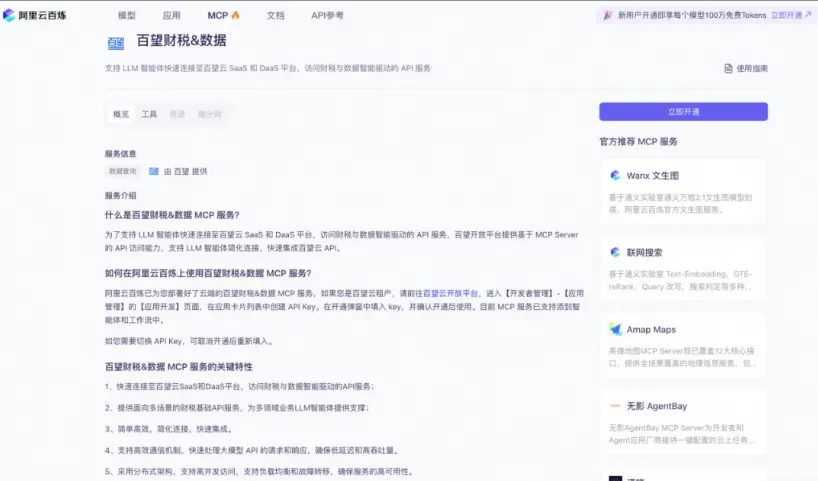
Task: Click feature item 4 支持高效通信机制
Action: 253,450
